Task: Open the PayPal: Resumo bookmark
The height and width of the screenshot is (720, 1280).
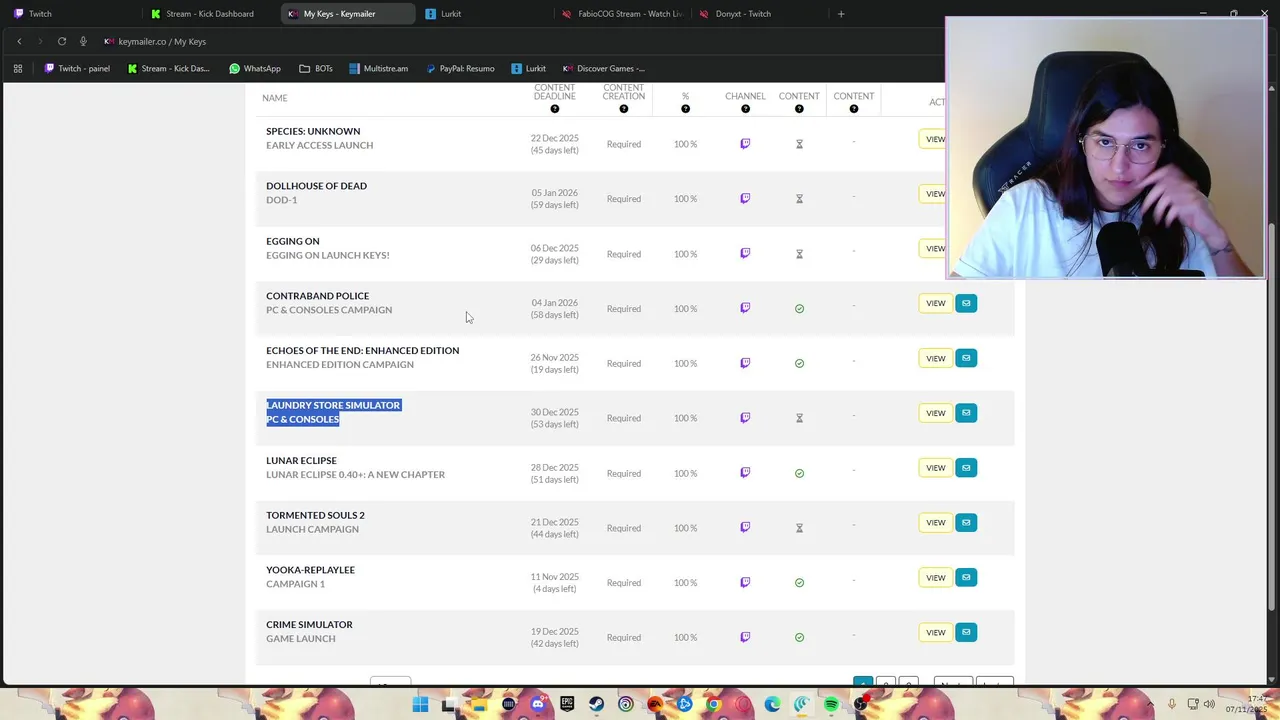Action: (x=460, y=69)
